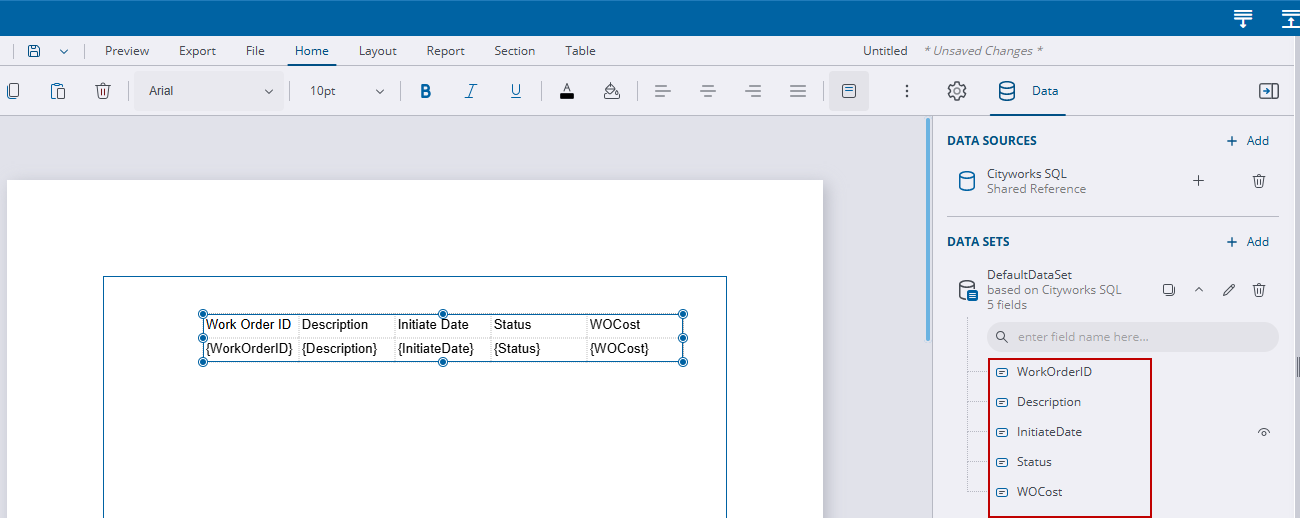Toggle the InitiateDate field eye icon
This screenshot has height=518, width=1300.
[x=1264, y=432]
